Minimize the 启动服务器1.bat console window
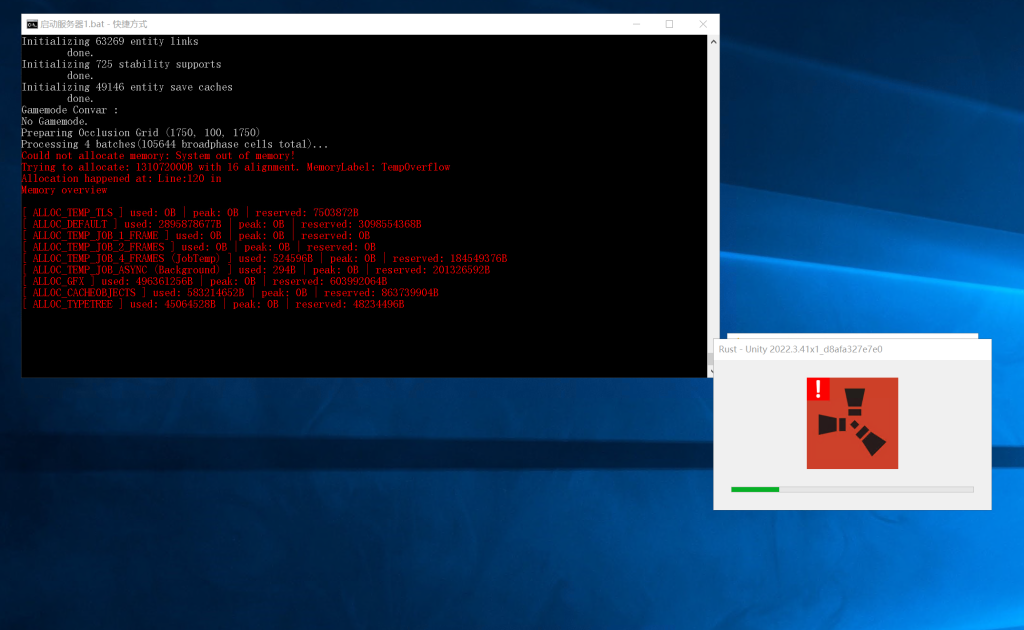The height and width of the screenshot is (630, 1024). (x=636, y=24)
